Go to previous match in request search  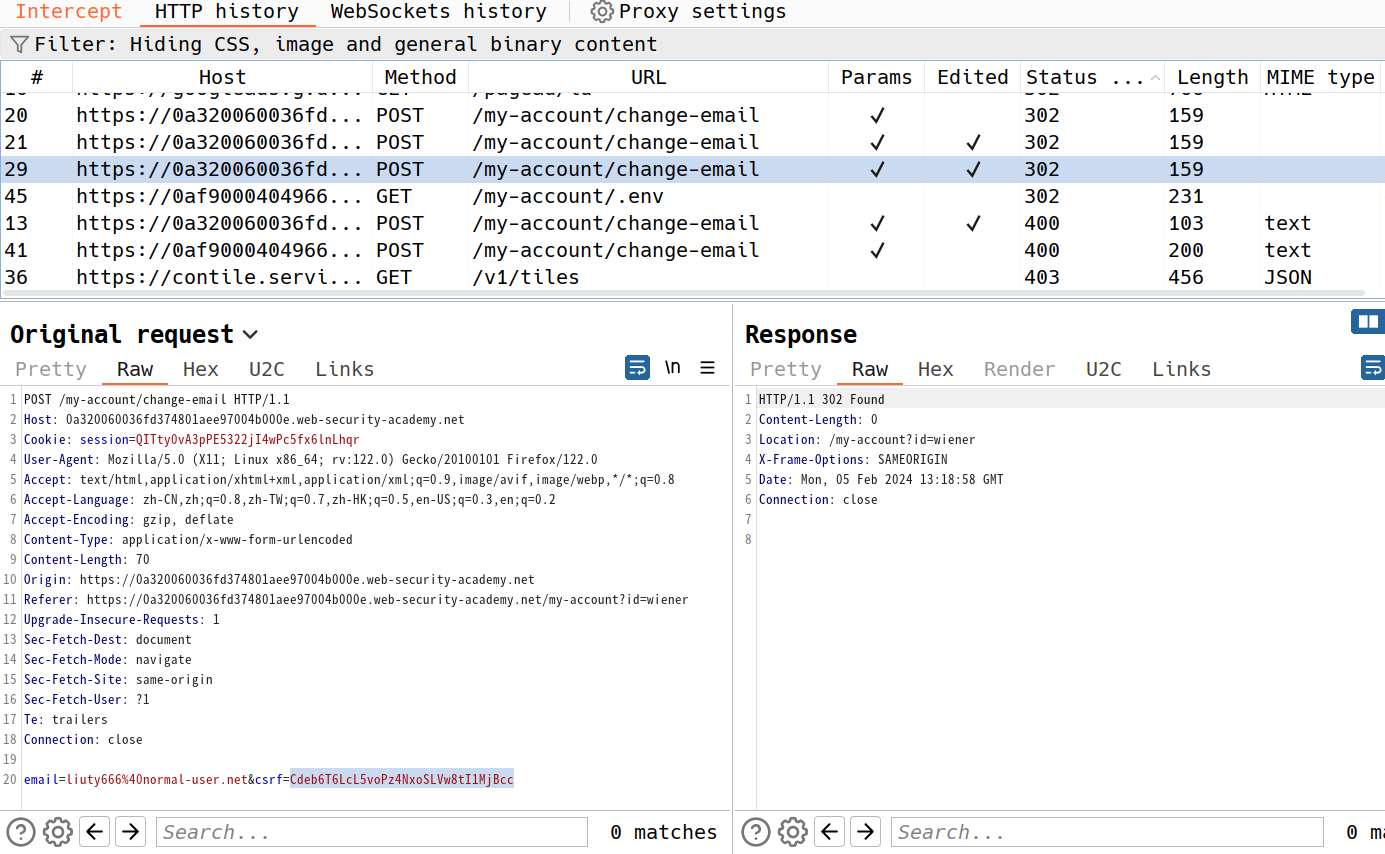(x=94, y=831)
